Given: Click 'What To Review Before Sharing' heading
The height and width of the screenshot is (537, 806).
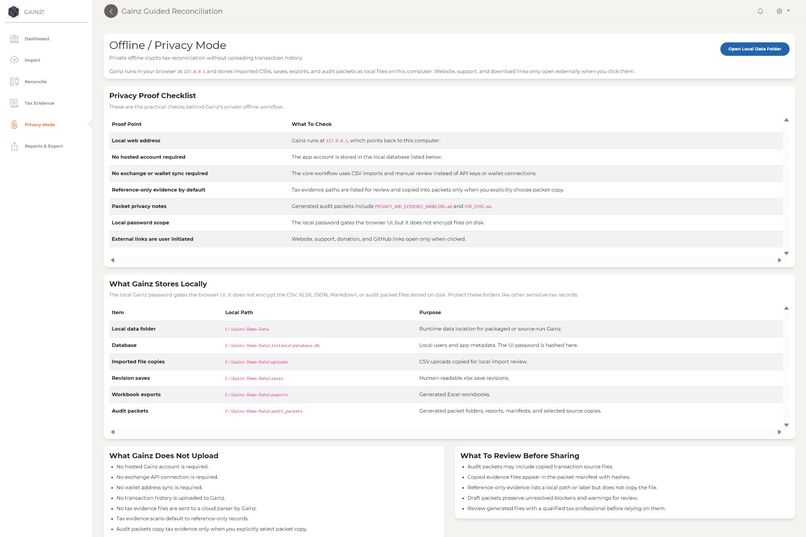Looking at the screenshot, I should 520,455.
